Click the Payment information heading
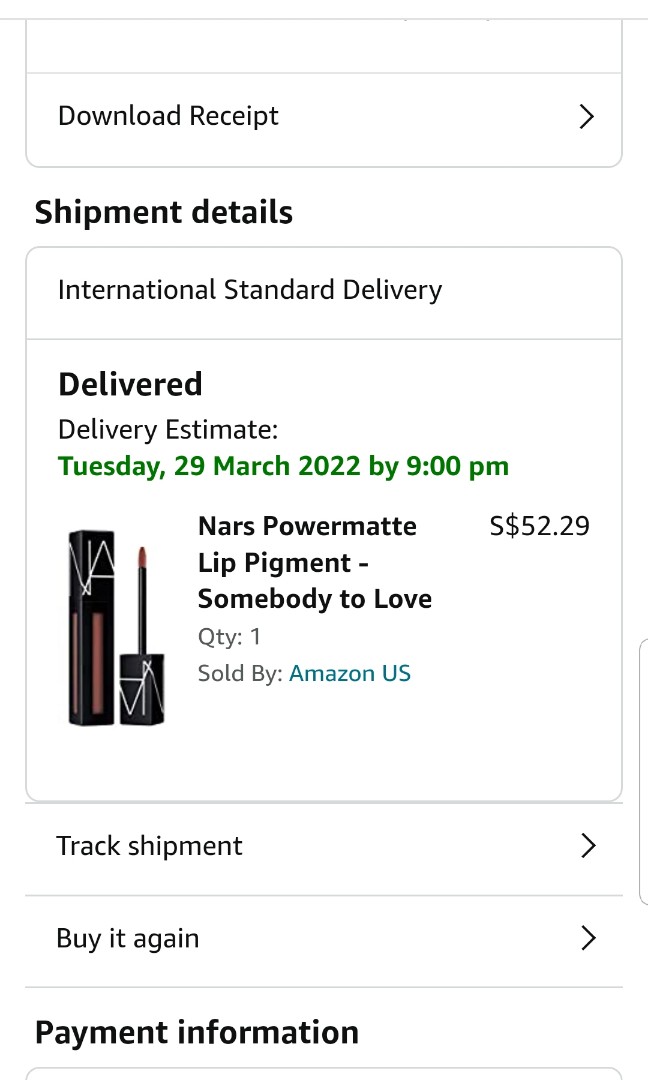Viewport: 648px width, 1080px height. click(x=196, y=1031)
